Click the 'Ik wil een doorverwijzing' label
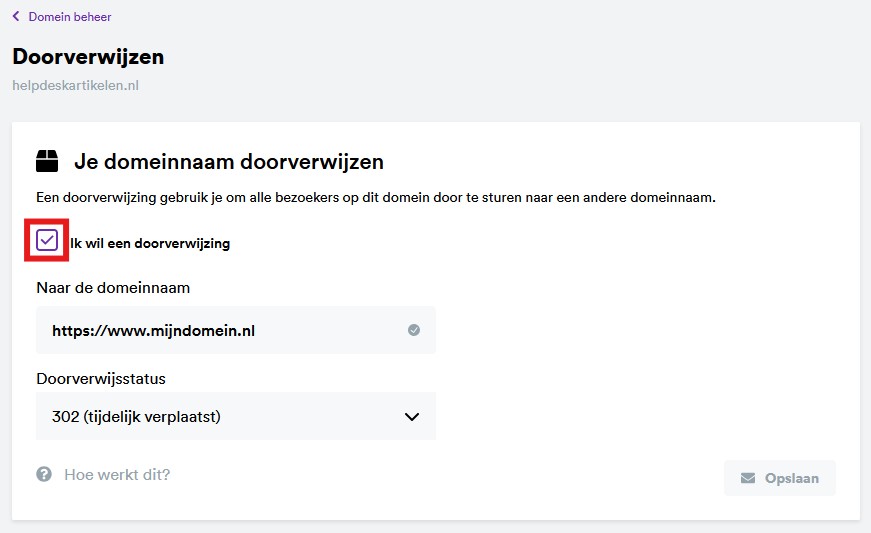Screen dimensions: 871x533 [x=150, y=243]
